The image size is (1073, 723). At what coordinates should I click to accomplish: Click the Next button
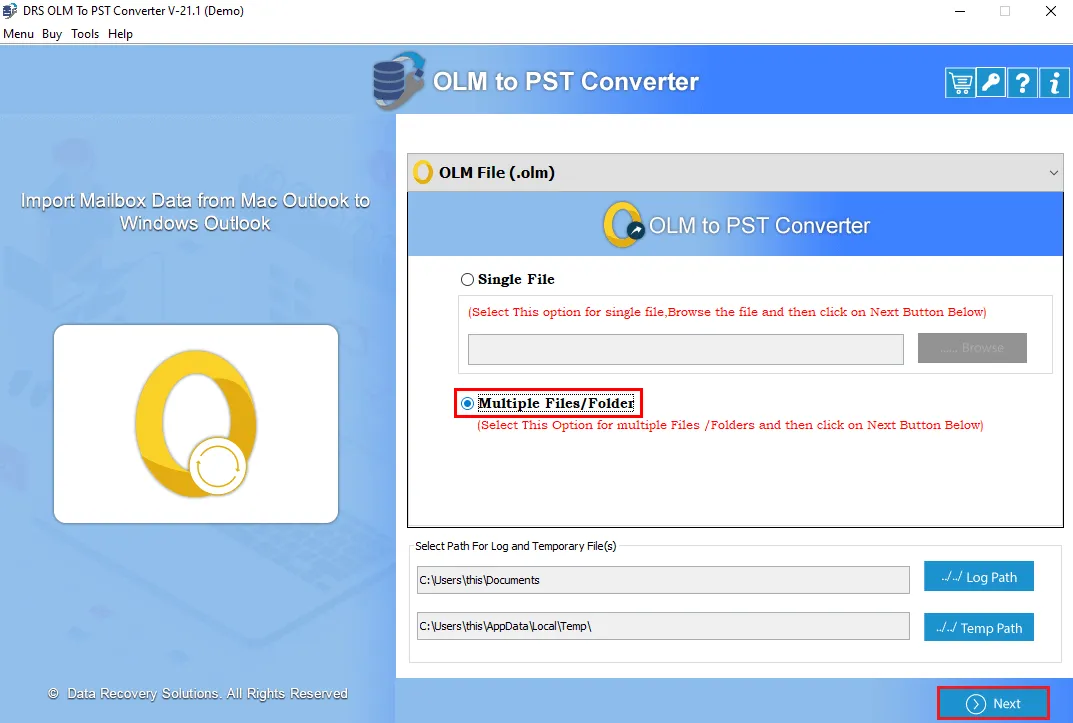click(993, 703)
